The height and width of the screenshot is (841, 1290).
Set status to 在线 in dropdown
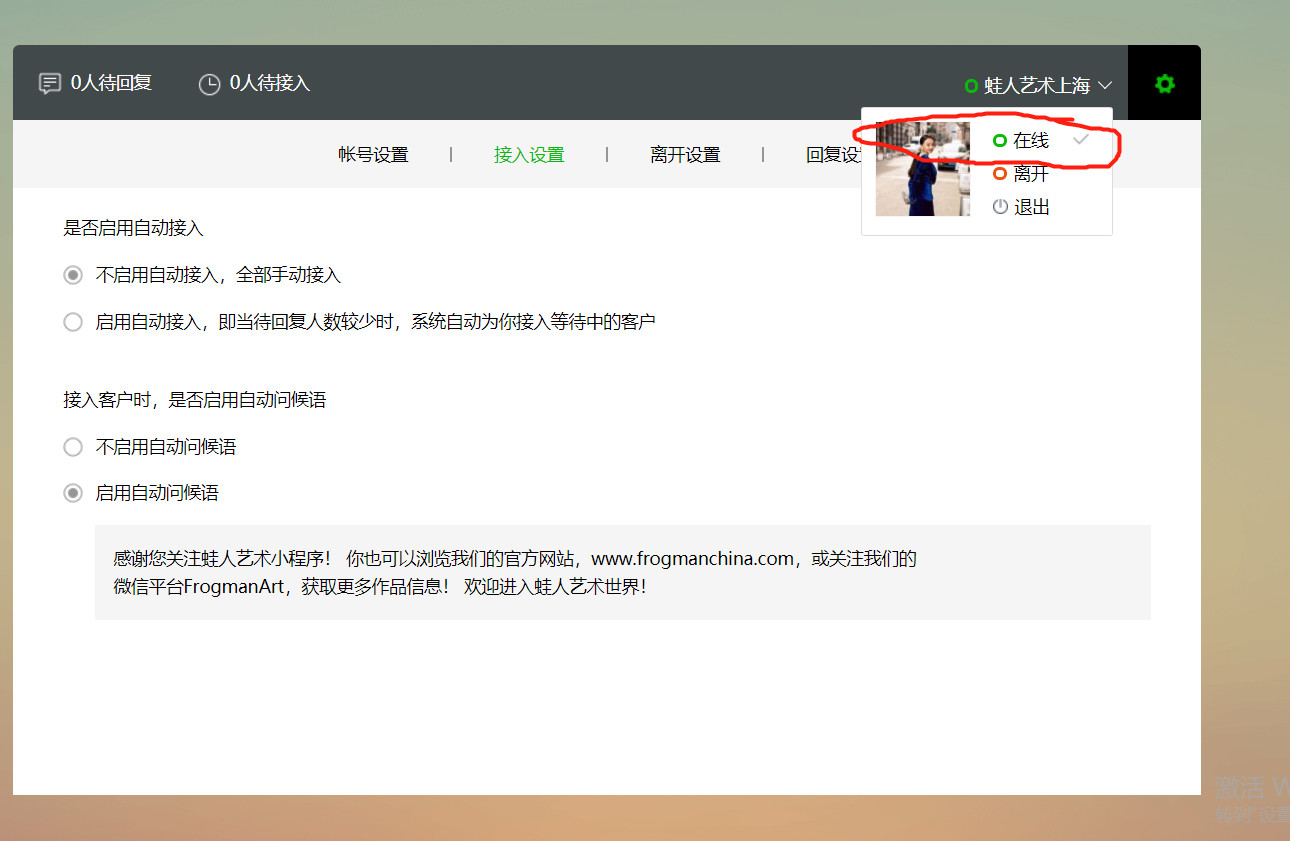pos(1031,141)
